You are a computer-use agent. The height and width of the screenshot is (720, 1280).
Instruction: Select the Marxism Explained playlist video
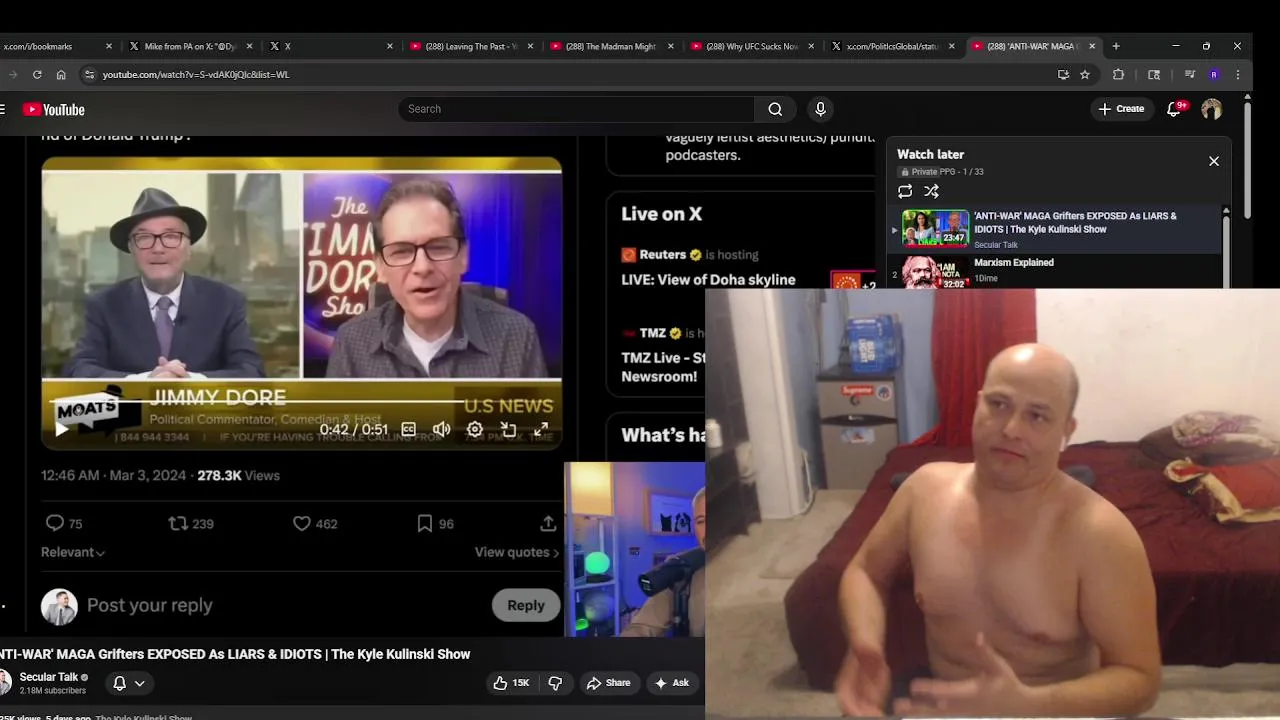[1055, 270]
